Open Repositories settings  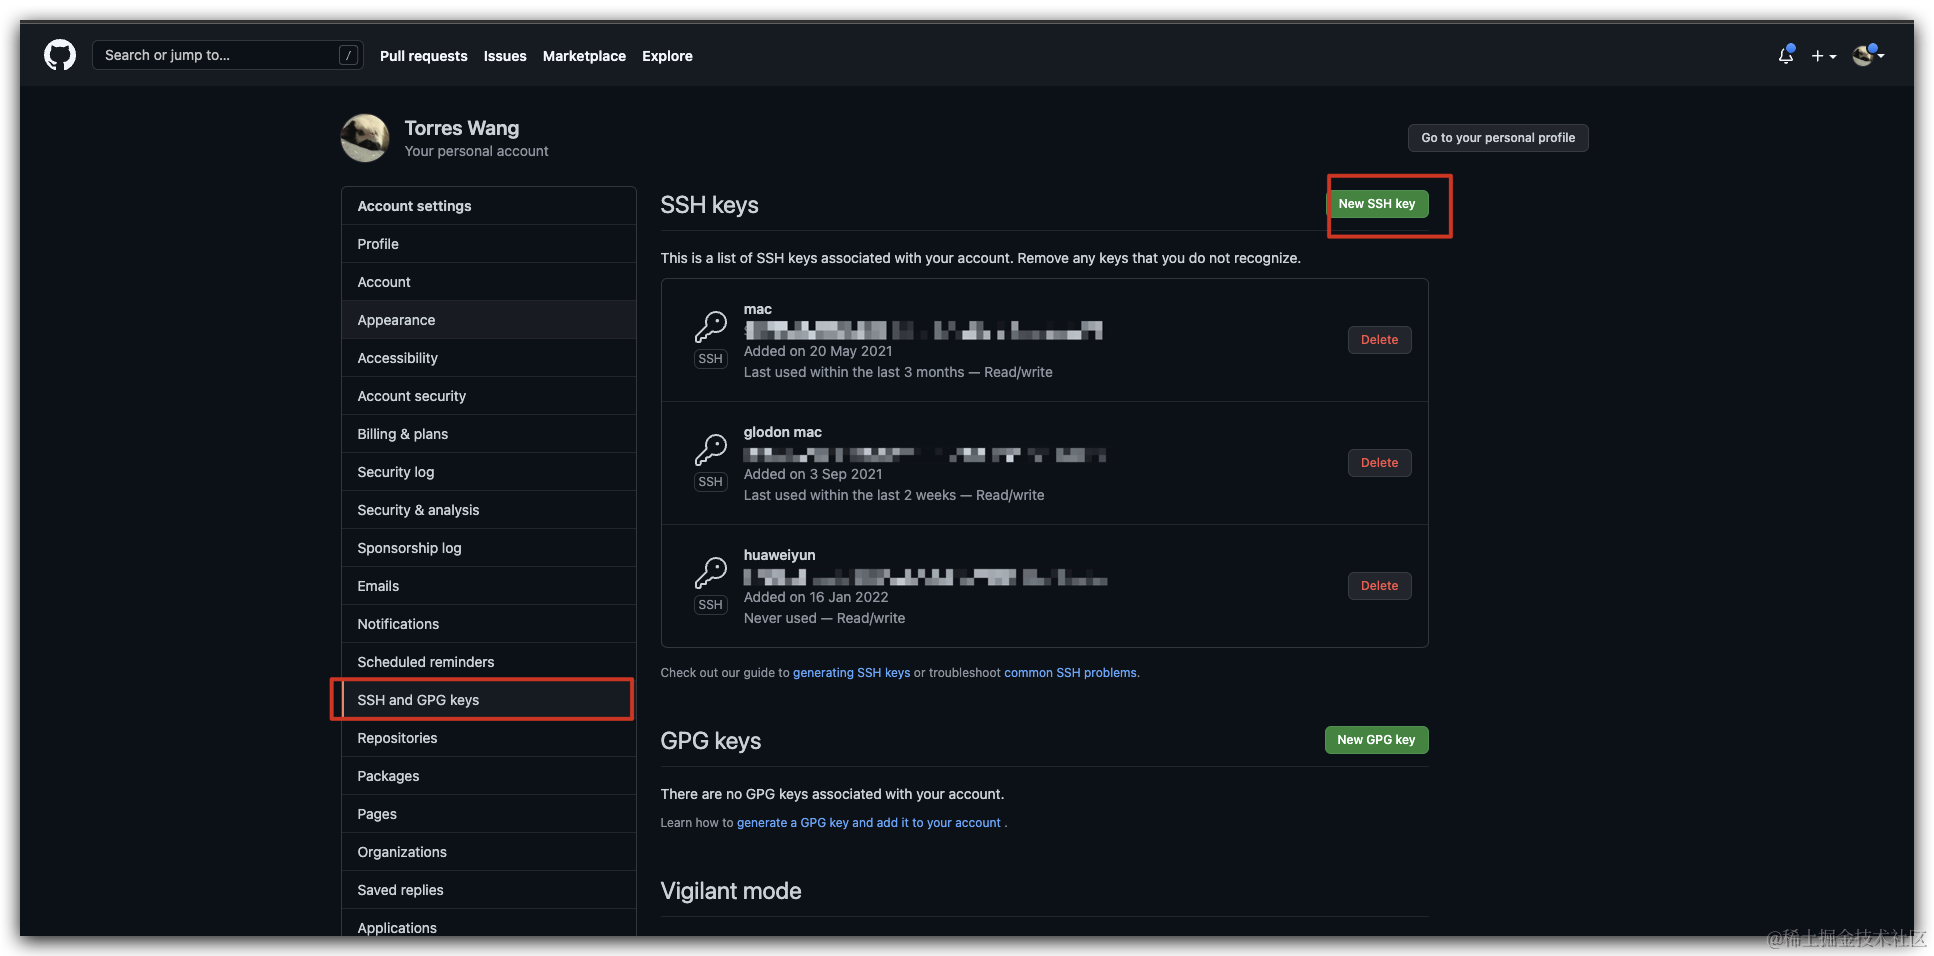(x=488, y=738)
